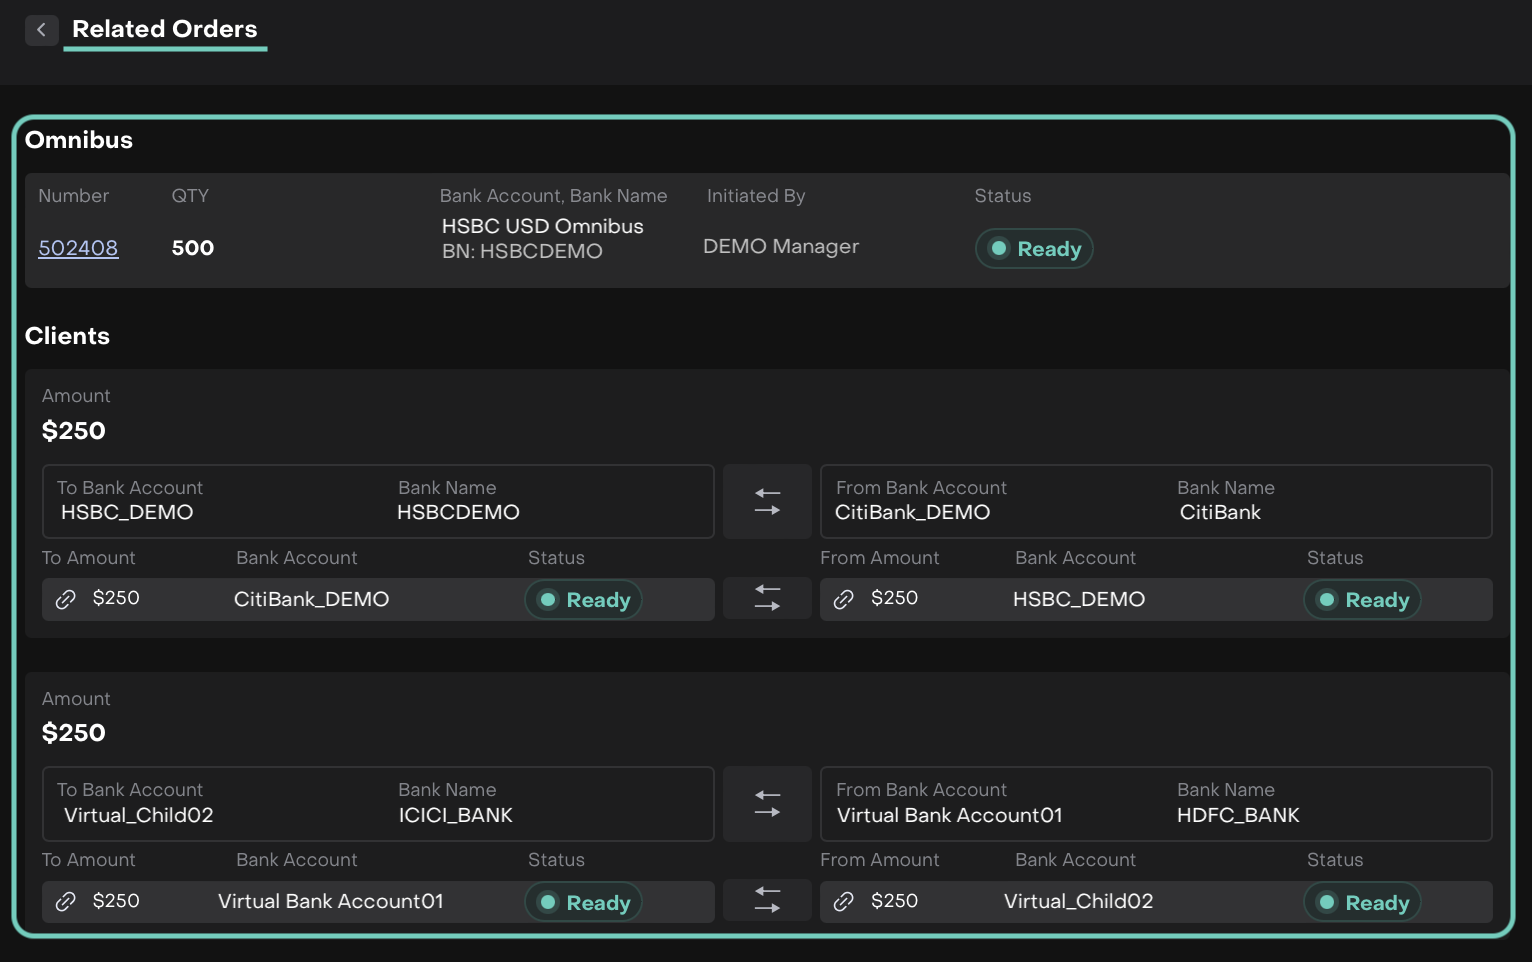Click the back arrow beside Related Orders
The image size is (1532, 962).
point(41,30)
